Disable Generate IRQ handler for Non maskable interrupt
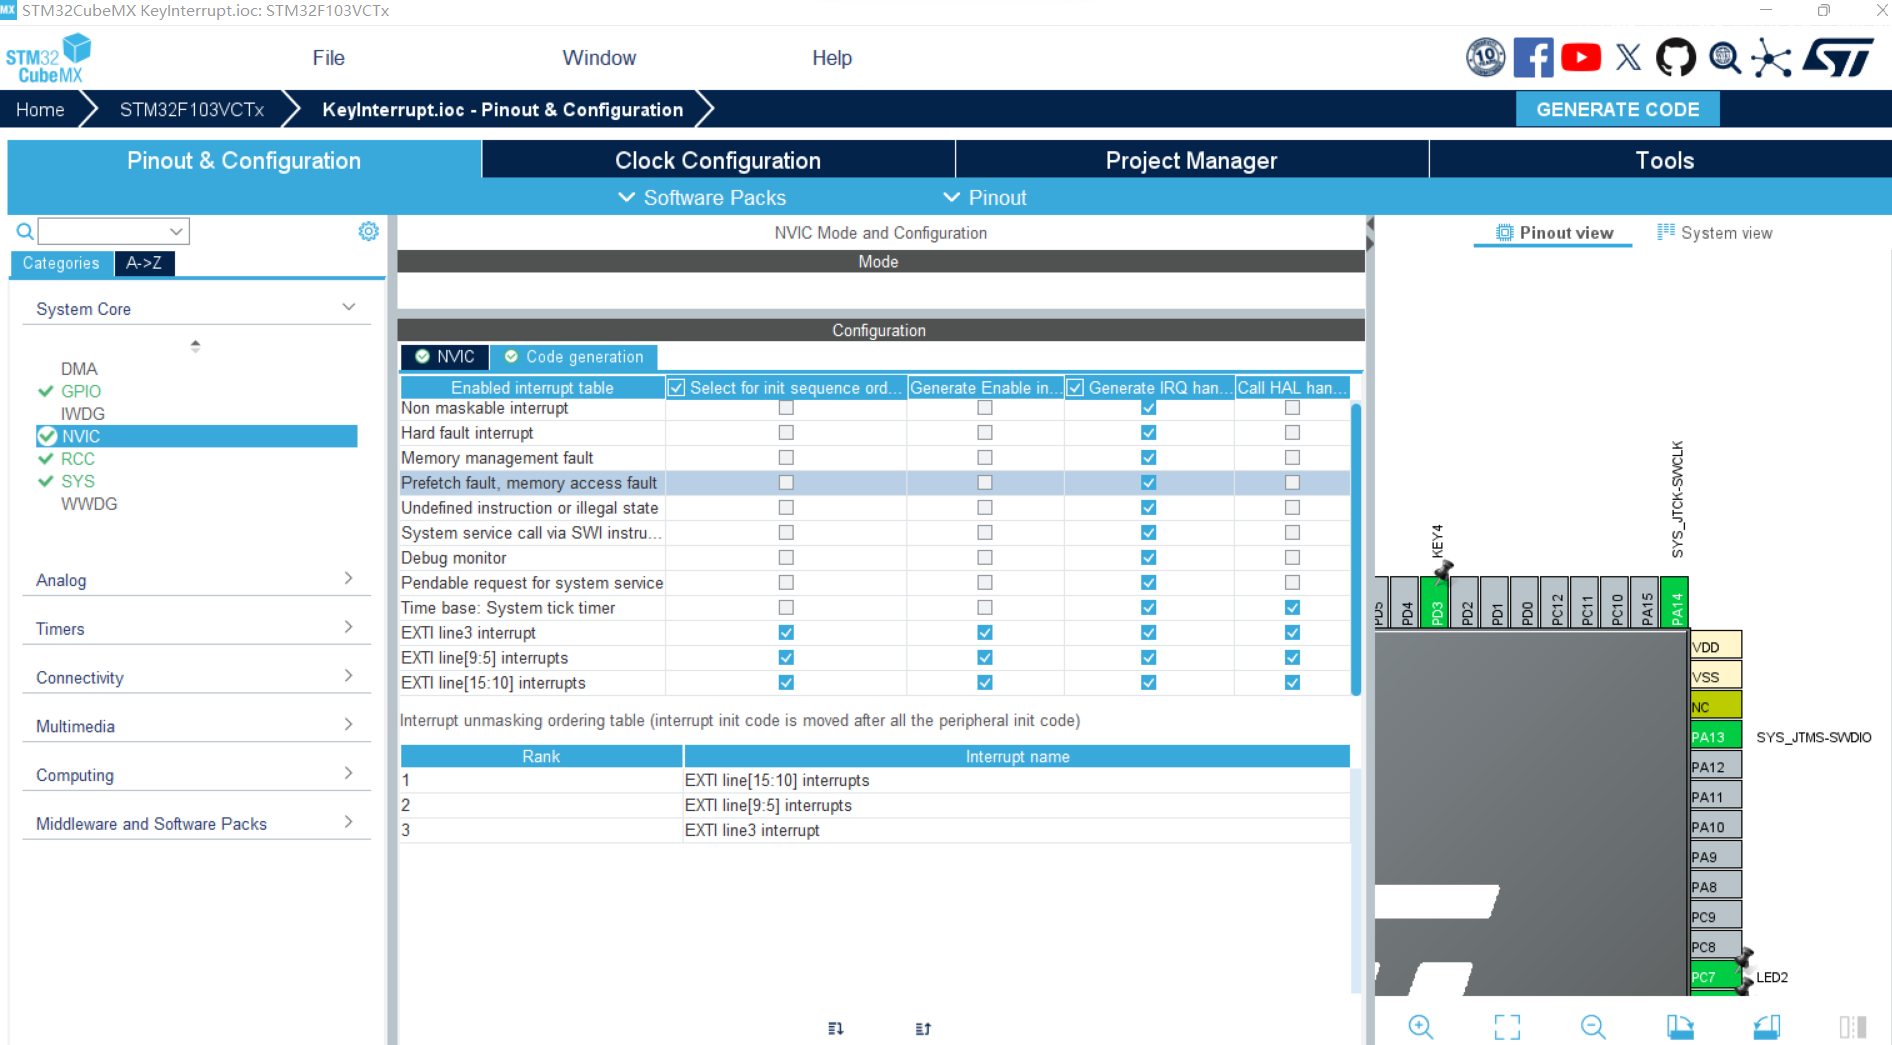The image size is (1892, 1045). [x=1148, y=408]
